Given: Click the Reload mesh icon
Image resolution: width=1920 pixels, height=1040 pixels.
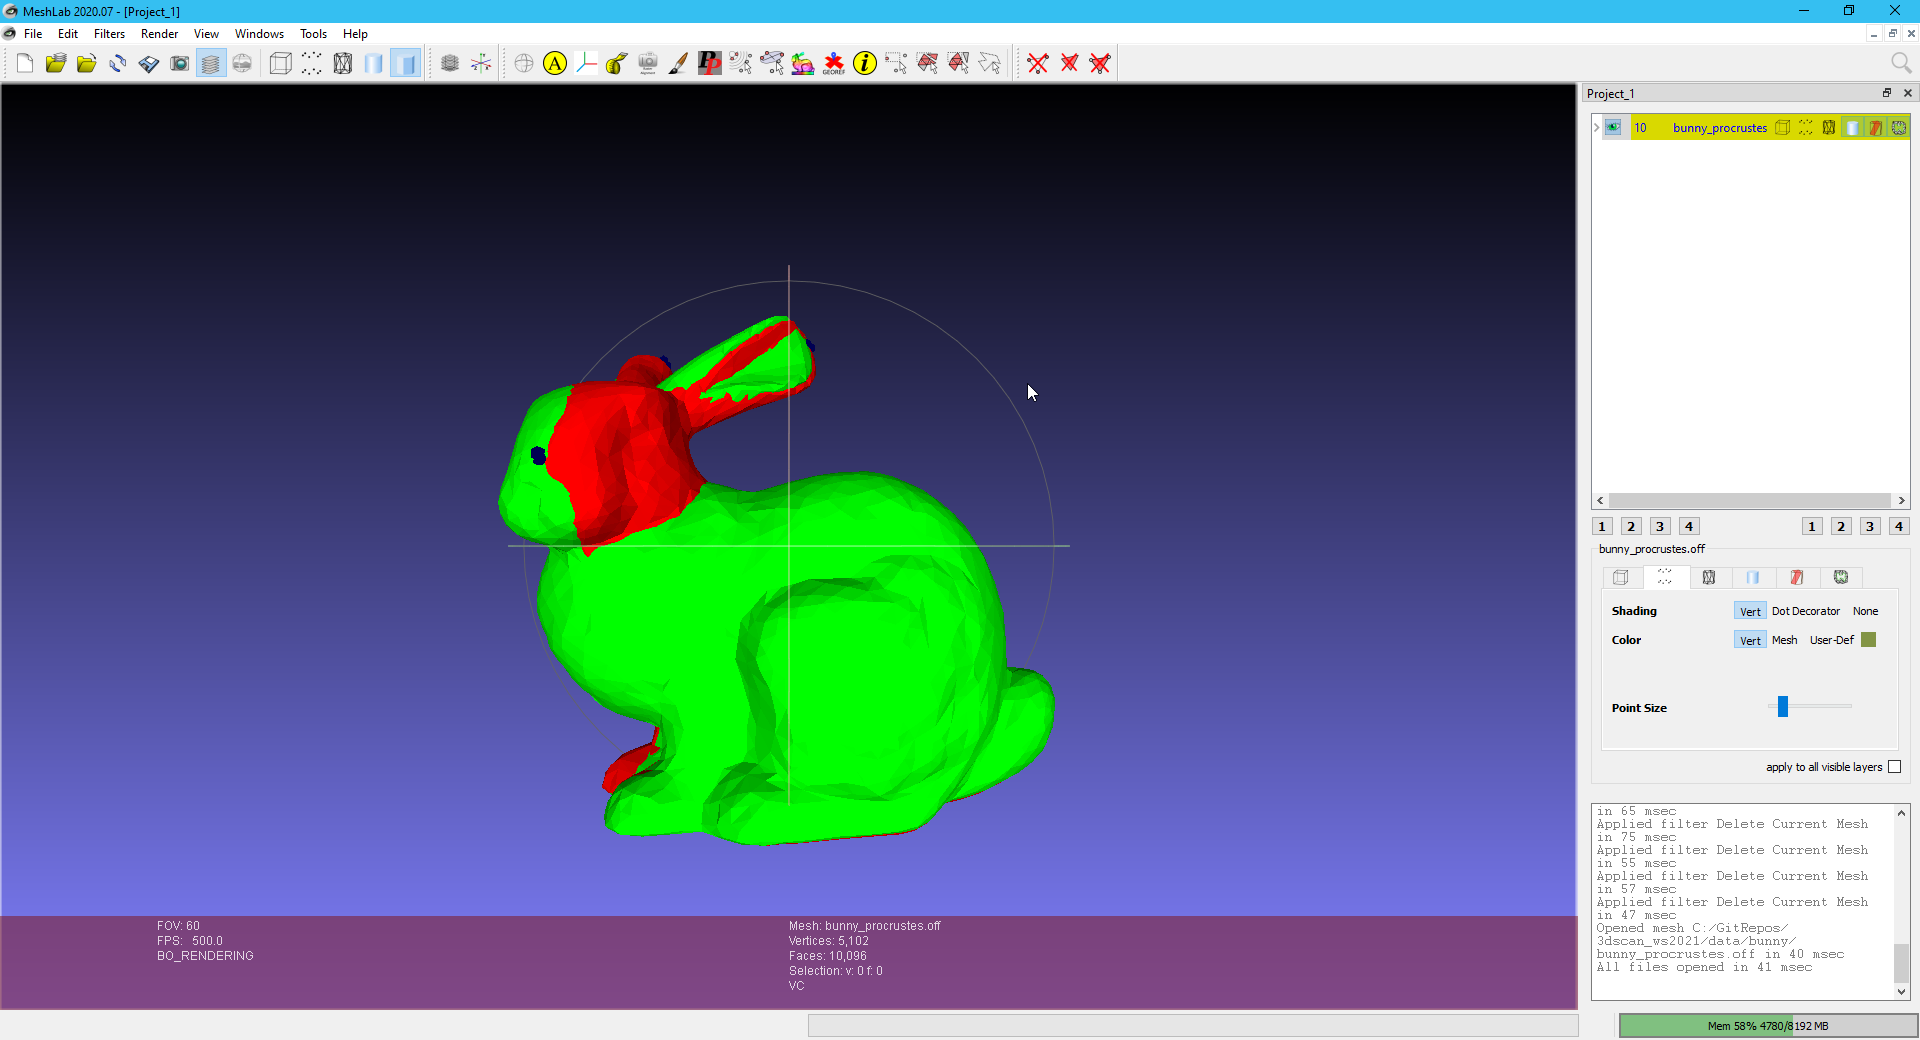Looking at the screenshot, I should coord(117,64).
